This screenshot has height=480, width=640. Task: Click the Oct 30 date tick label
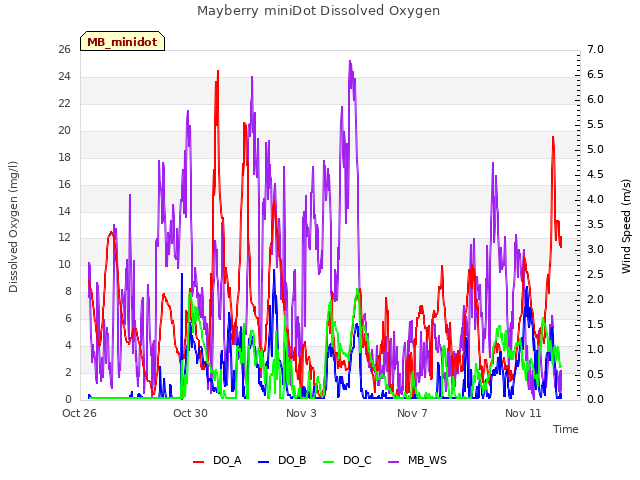tap(190, 413)
